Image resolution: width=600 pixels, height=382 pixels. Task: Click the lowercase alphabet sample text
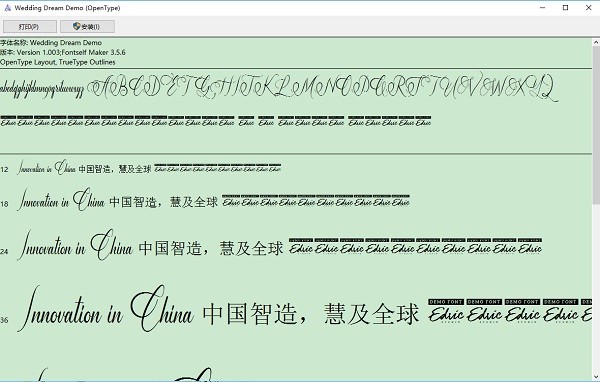point(42,88)
